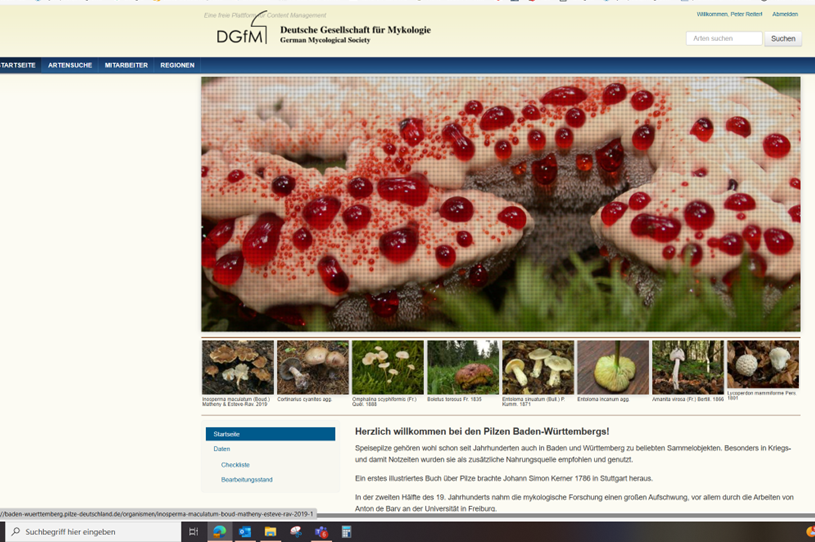
Task: Open Outlook from the taskbar
Action: coord(245,532)
